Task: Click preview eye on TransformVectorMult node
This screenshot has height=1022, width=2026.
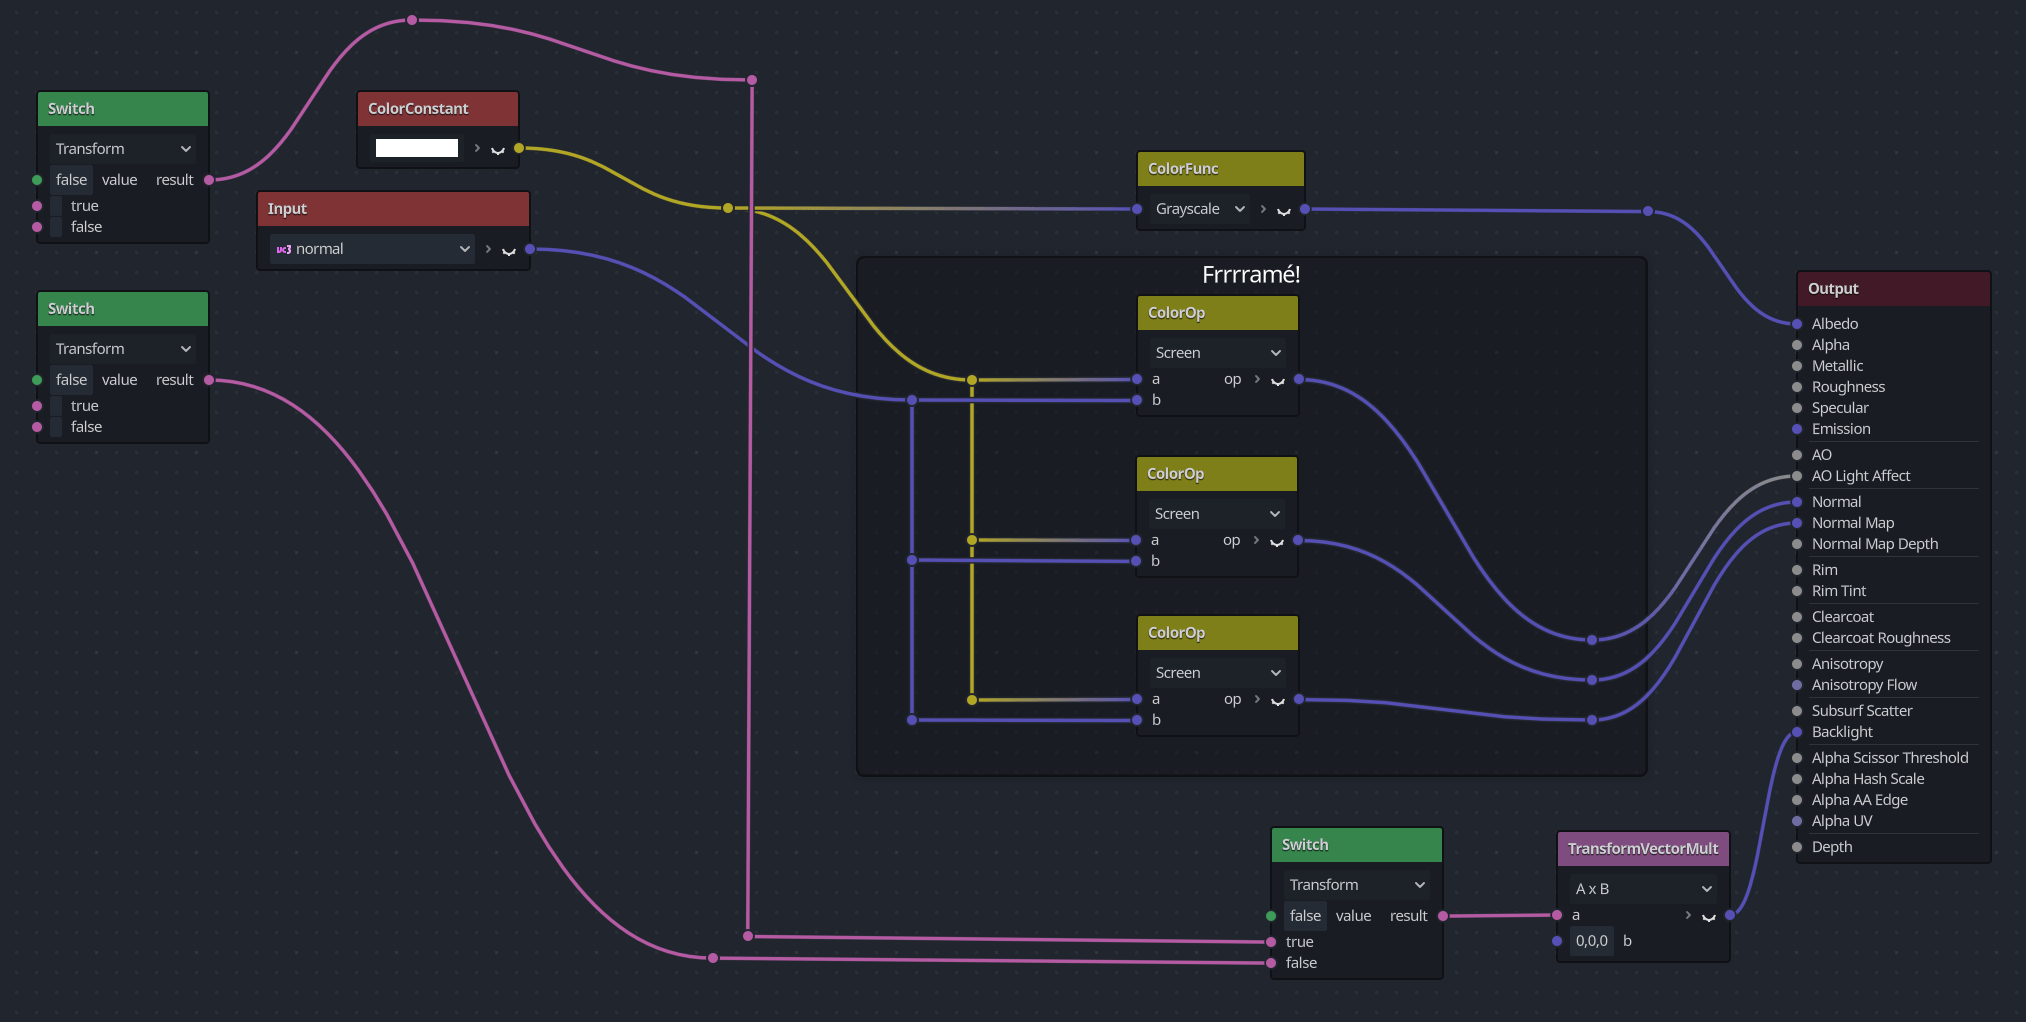Action: tap(1709, 916)
